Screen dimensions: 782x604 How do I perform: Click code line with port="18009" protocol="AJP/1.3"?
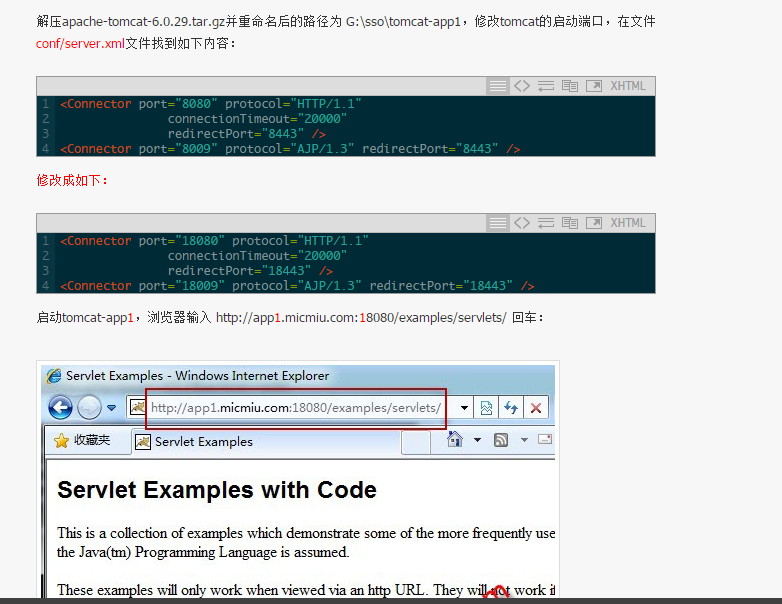[x=297, y=286]
